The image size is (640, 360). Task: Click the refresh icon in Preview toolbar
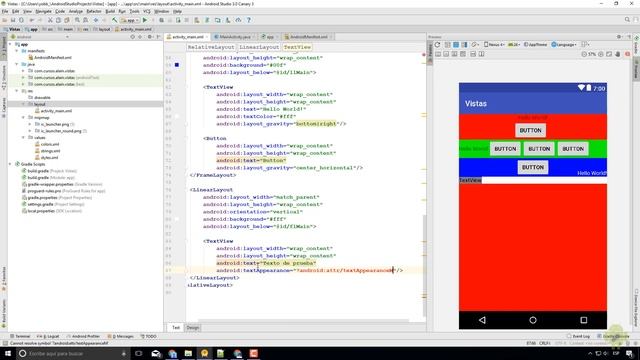click(x=438, y=44)
